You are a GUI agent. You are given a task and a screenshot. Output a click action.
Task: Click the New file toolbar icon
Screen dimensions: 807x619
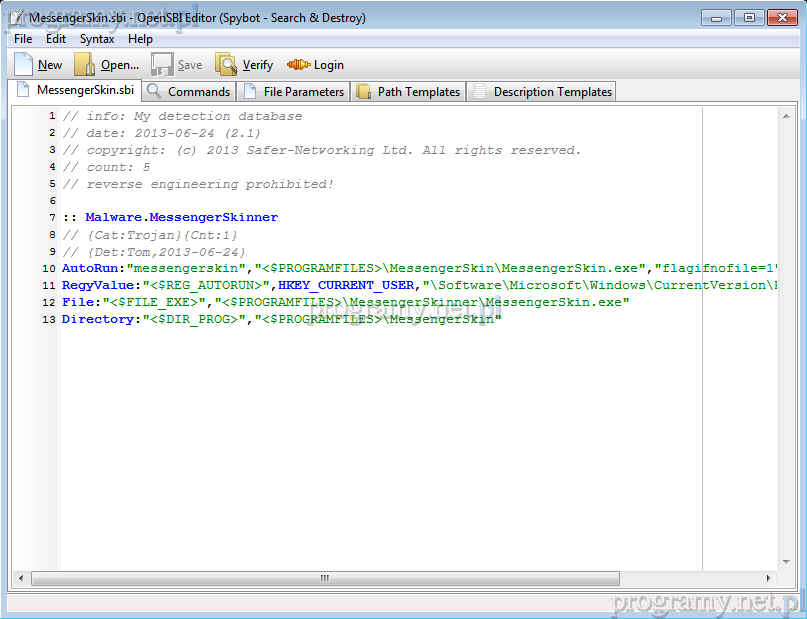click(x=24, y=65)
